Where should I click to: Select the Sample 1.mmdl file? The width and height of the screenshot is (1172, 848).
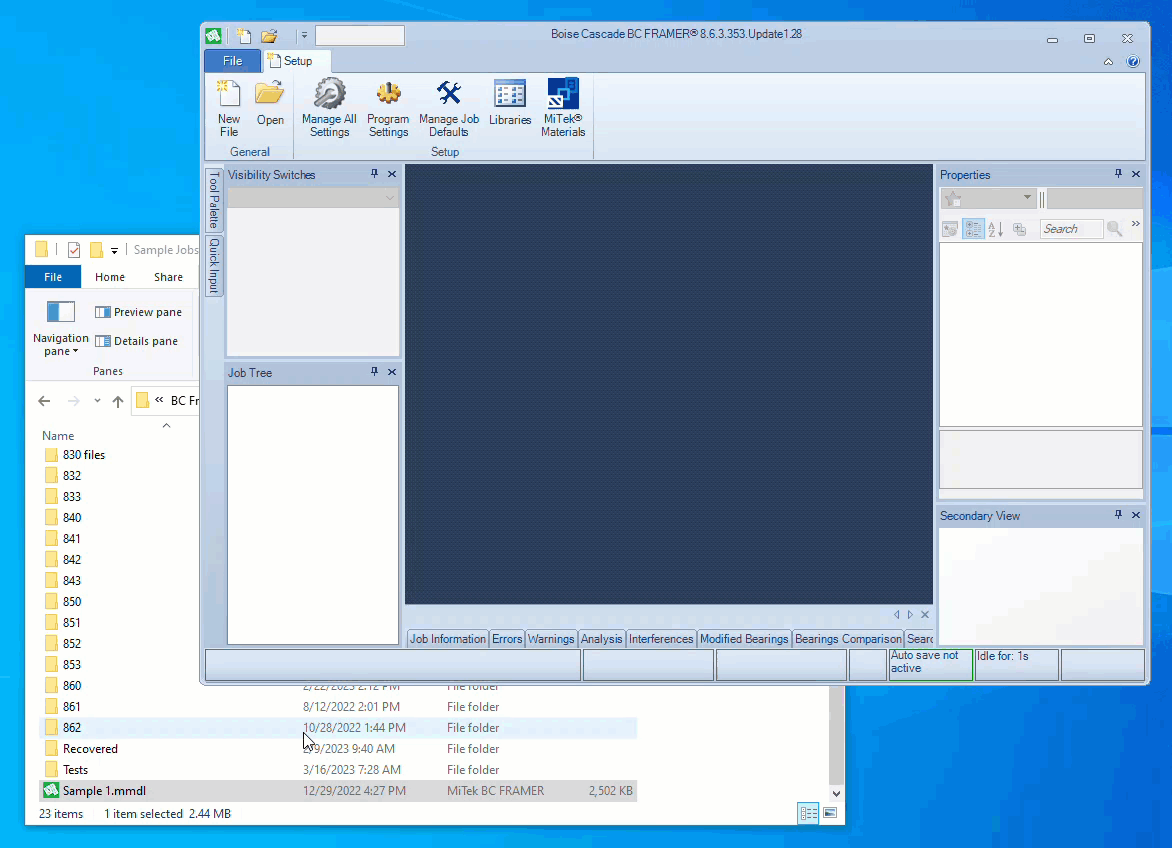tap(338, 790)
